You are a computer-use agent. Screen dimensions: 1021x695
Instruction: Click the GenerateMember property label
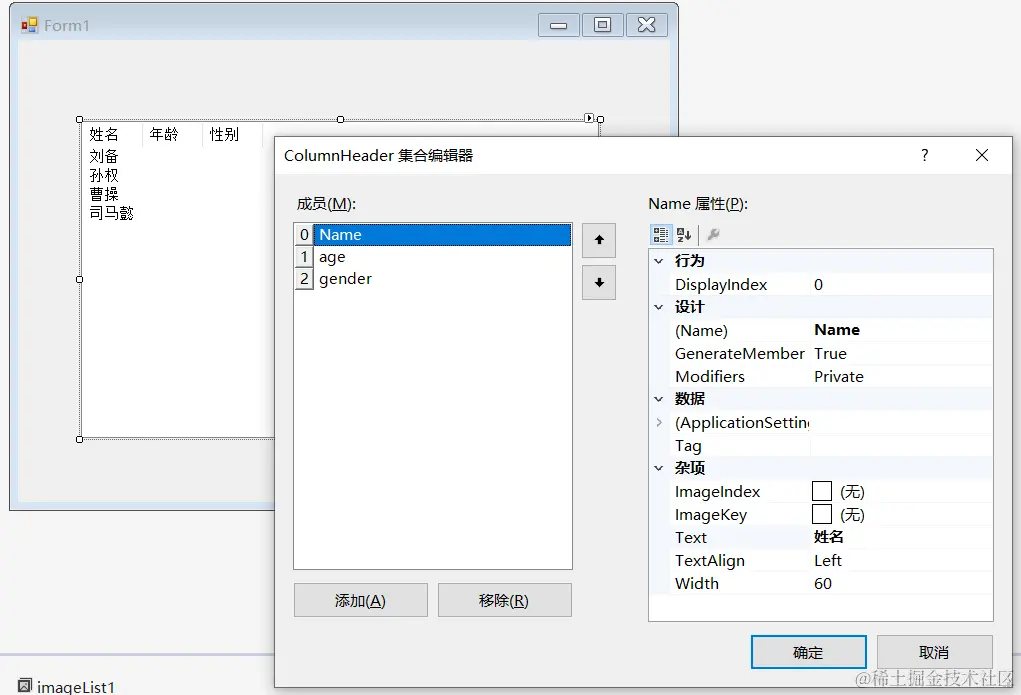point(740,354)
